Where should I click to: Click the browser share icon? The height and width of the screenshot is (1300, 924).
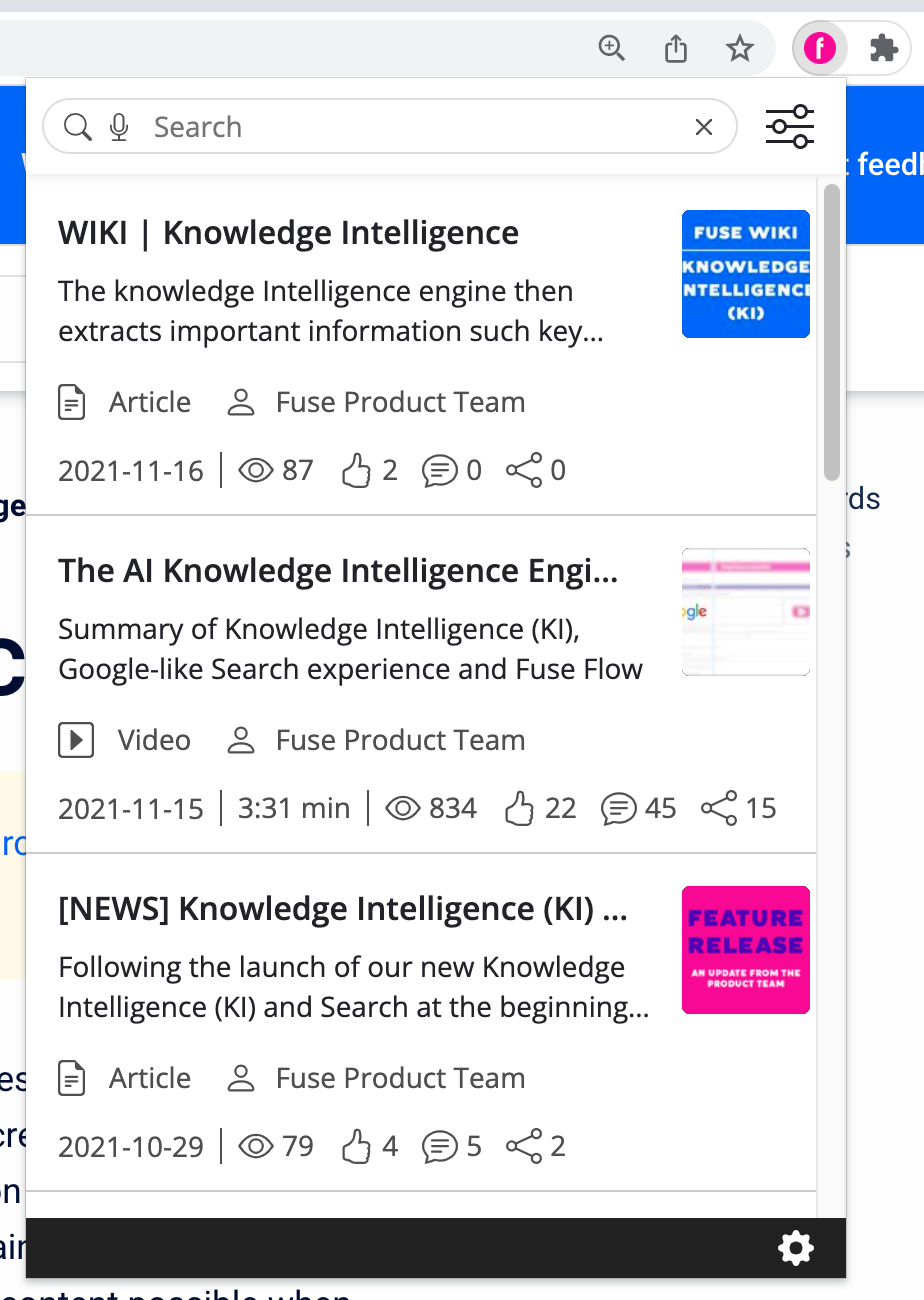tap(676, 48)
